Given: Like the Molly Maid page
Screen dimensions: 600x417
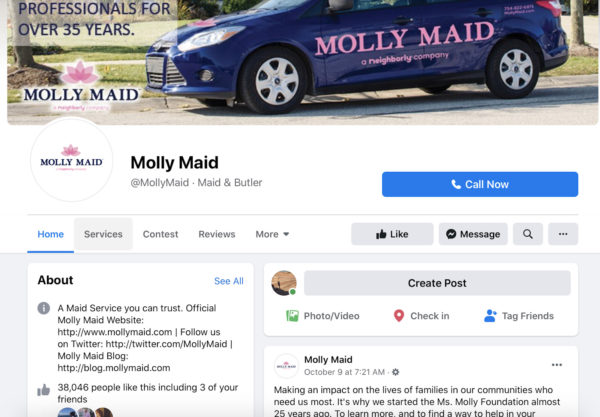Looking at the screenshot, I should click(392, 234).
